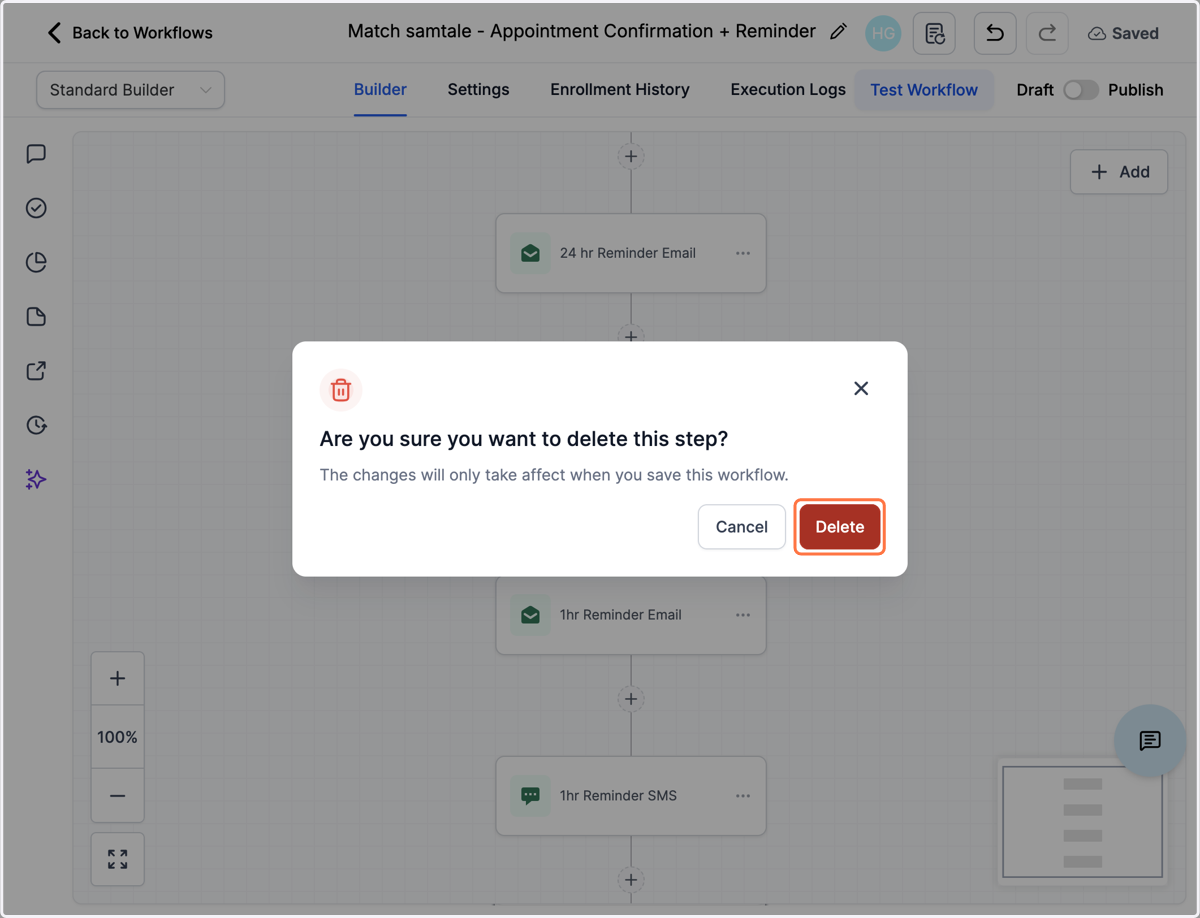Undo the last change
Image resolution: width=1200 pixels, height=918 pixels.
994,33
